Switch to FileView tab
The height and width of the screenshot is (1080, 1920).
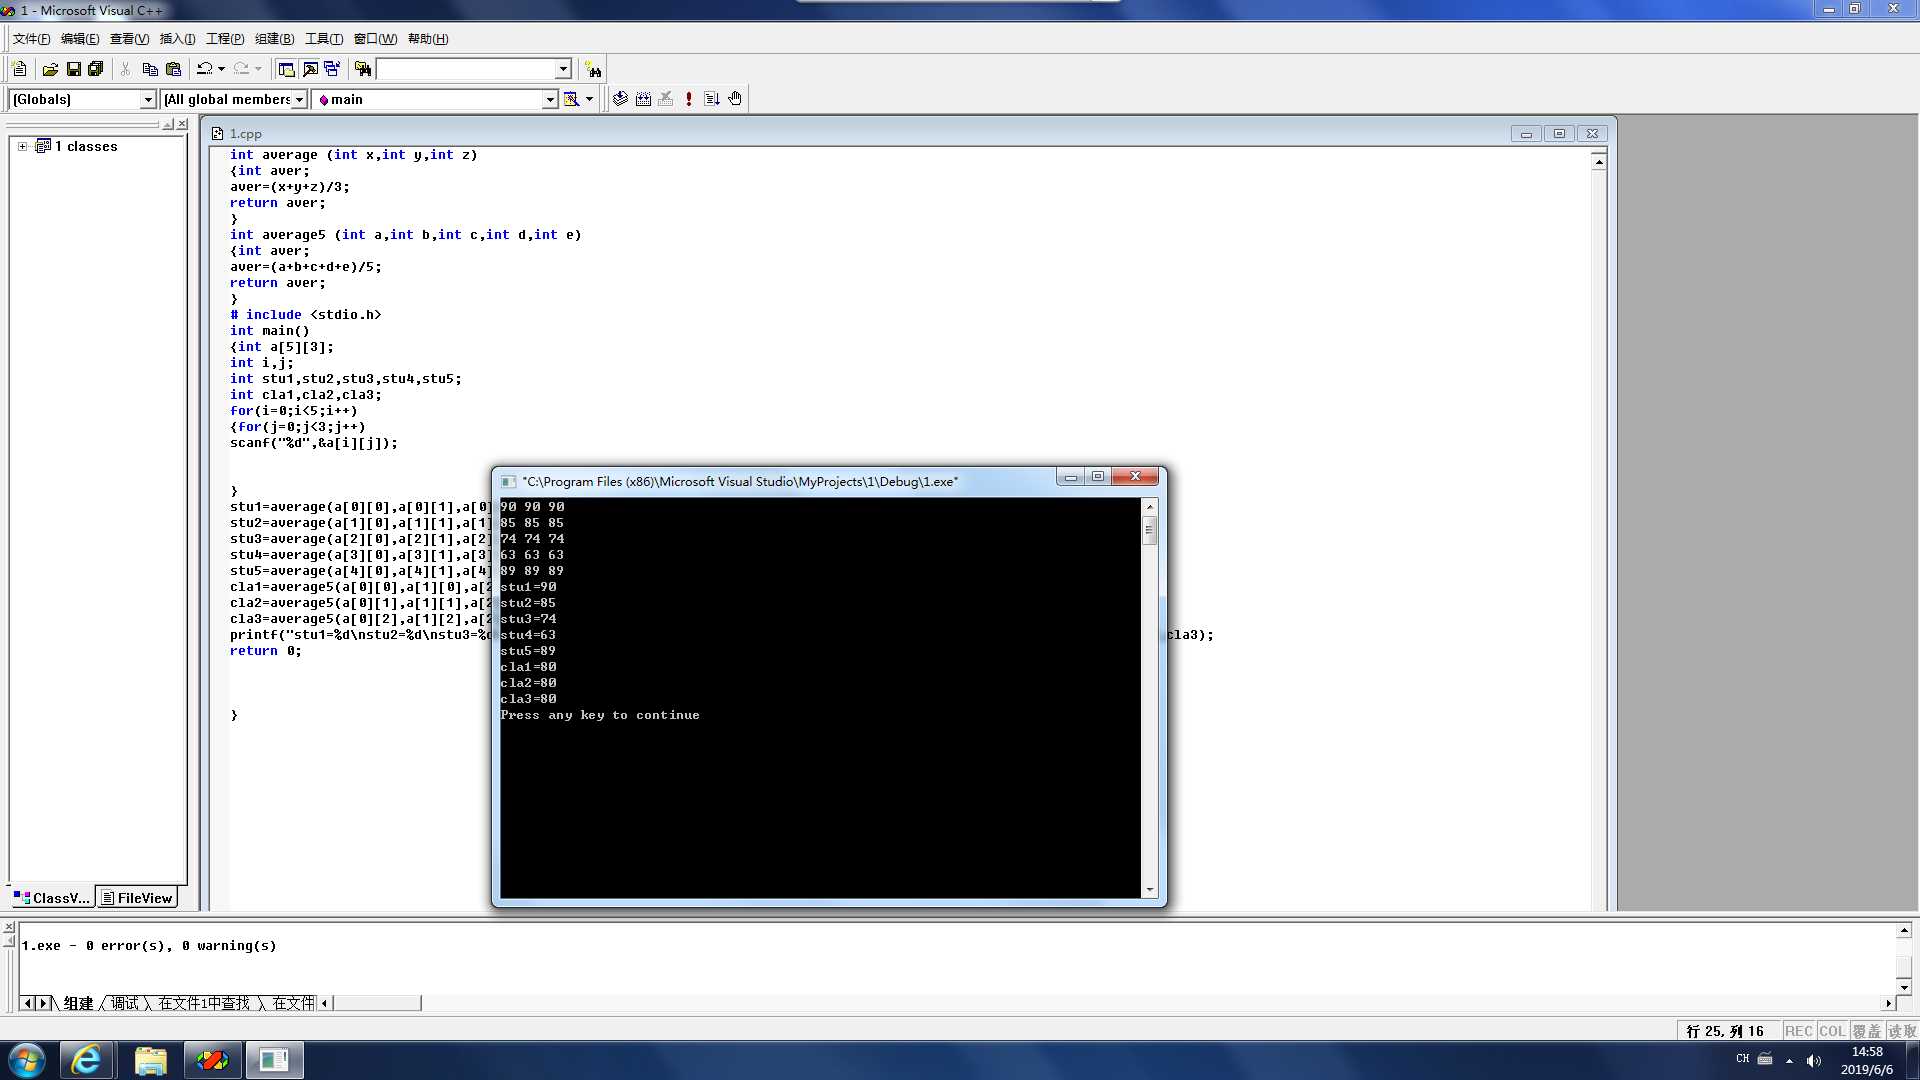137,898
